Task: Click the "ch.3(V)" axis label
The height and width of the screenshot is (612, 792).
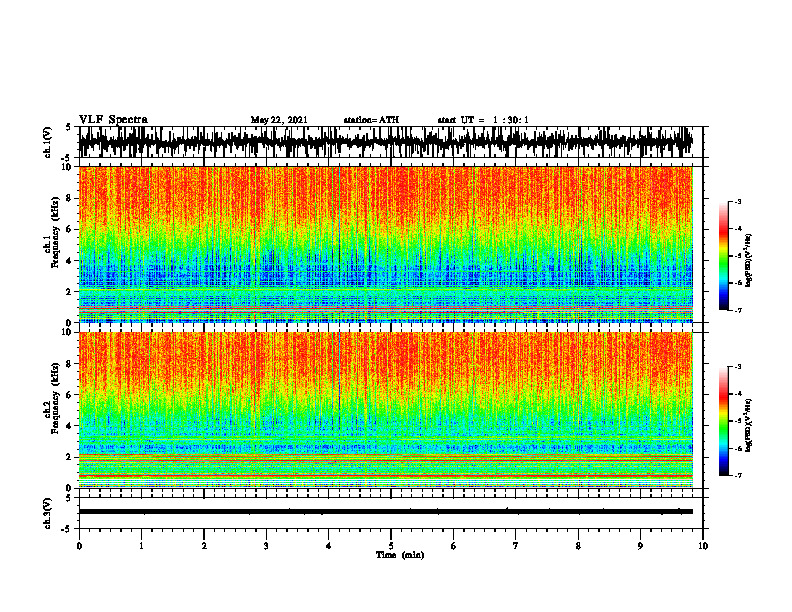Action: pos(48,514)
